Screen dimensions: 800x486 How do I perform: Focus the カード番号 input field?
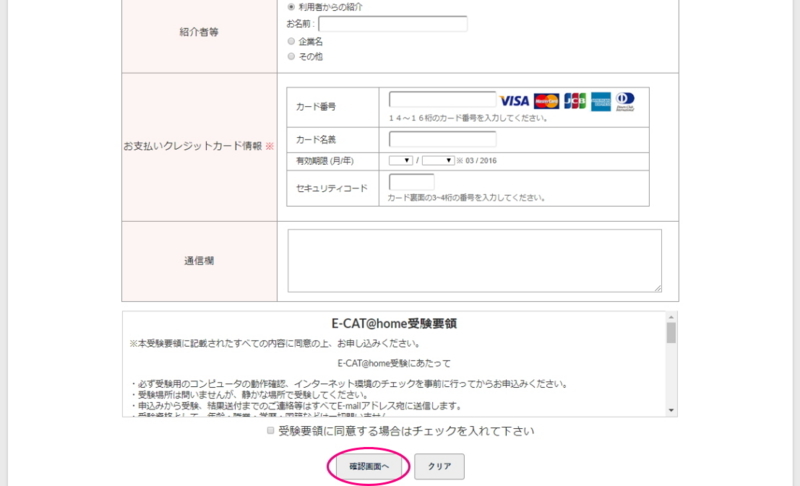pyautogui.click(x=442, y=99)
